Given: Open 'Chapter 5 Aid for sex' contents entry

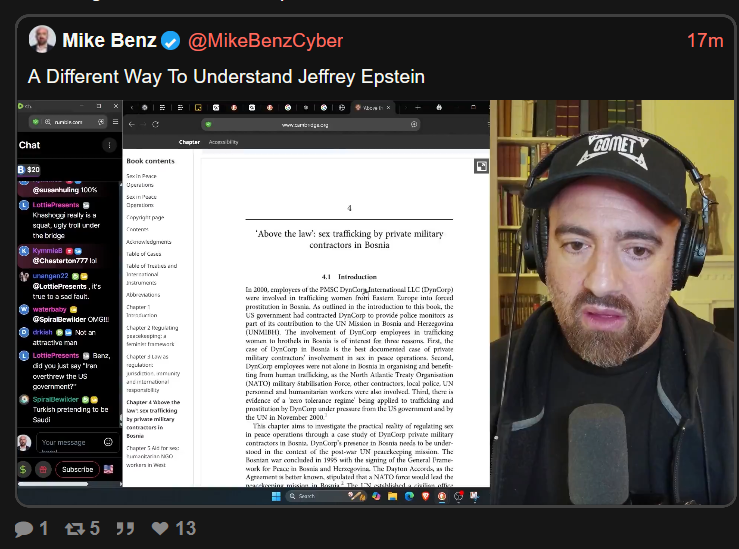Looking at the screenshot, I should [153, 456].
